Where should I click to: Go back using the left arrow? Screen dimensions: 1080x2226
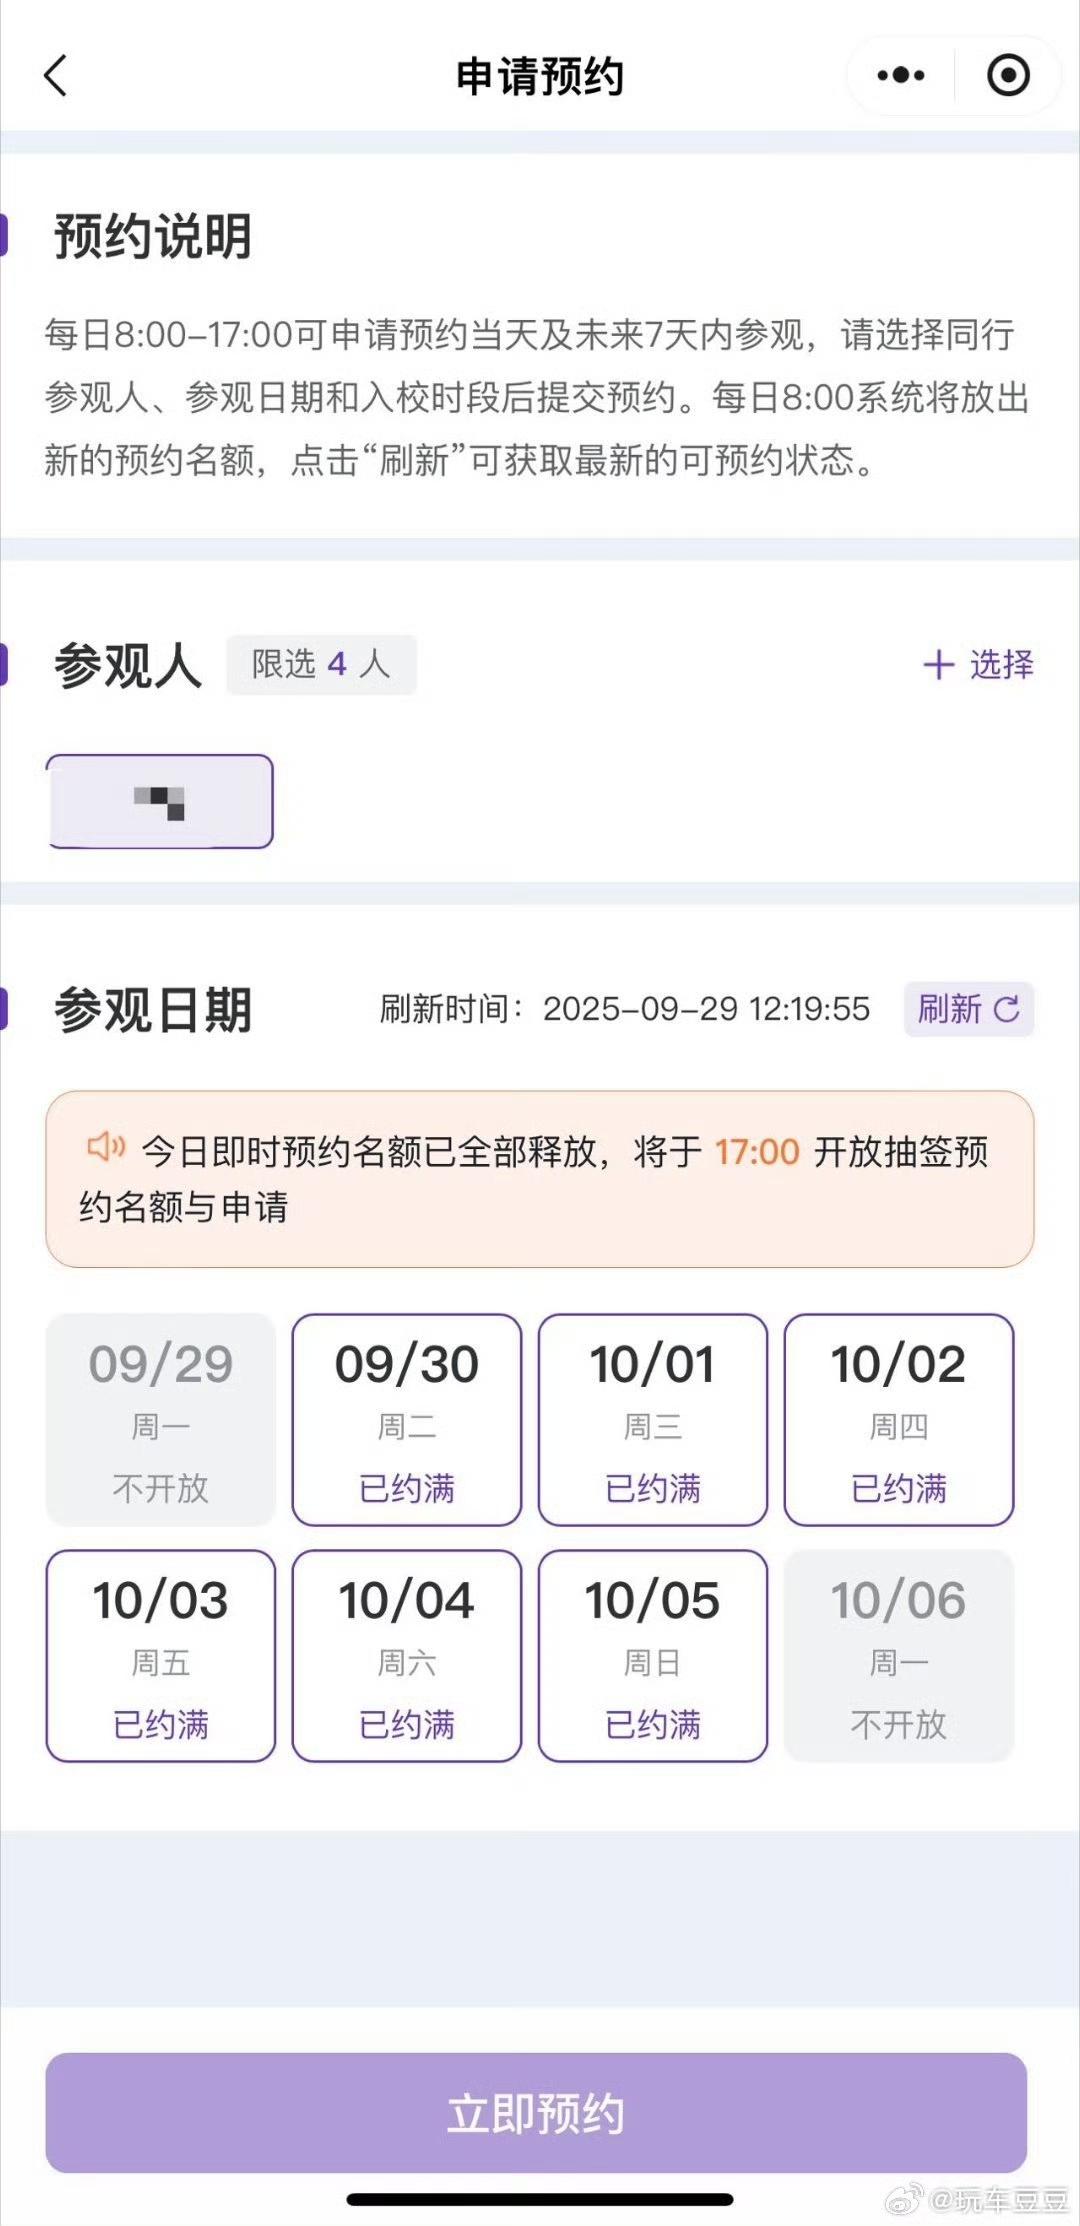pos(56,76)
